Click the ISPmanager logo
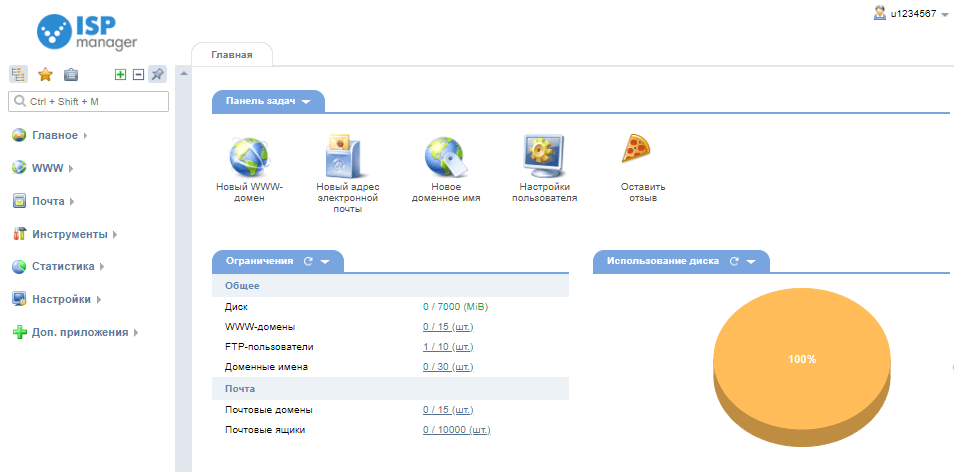This screenshot has height=472, width=954. (x=87, y=32)
